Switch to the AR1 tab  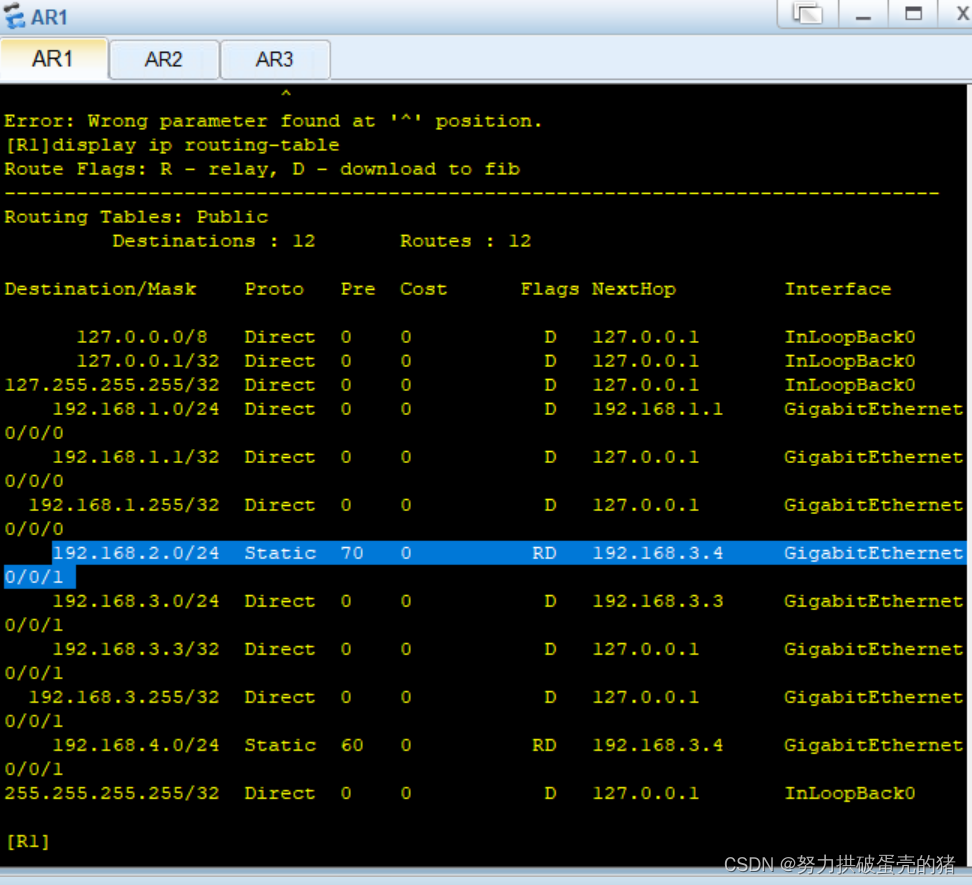[53, 59]
